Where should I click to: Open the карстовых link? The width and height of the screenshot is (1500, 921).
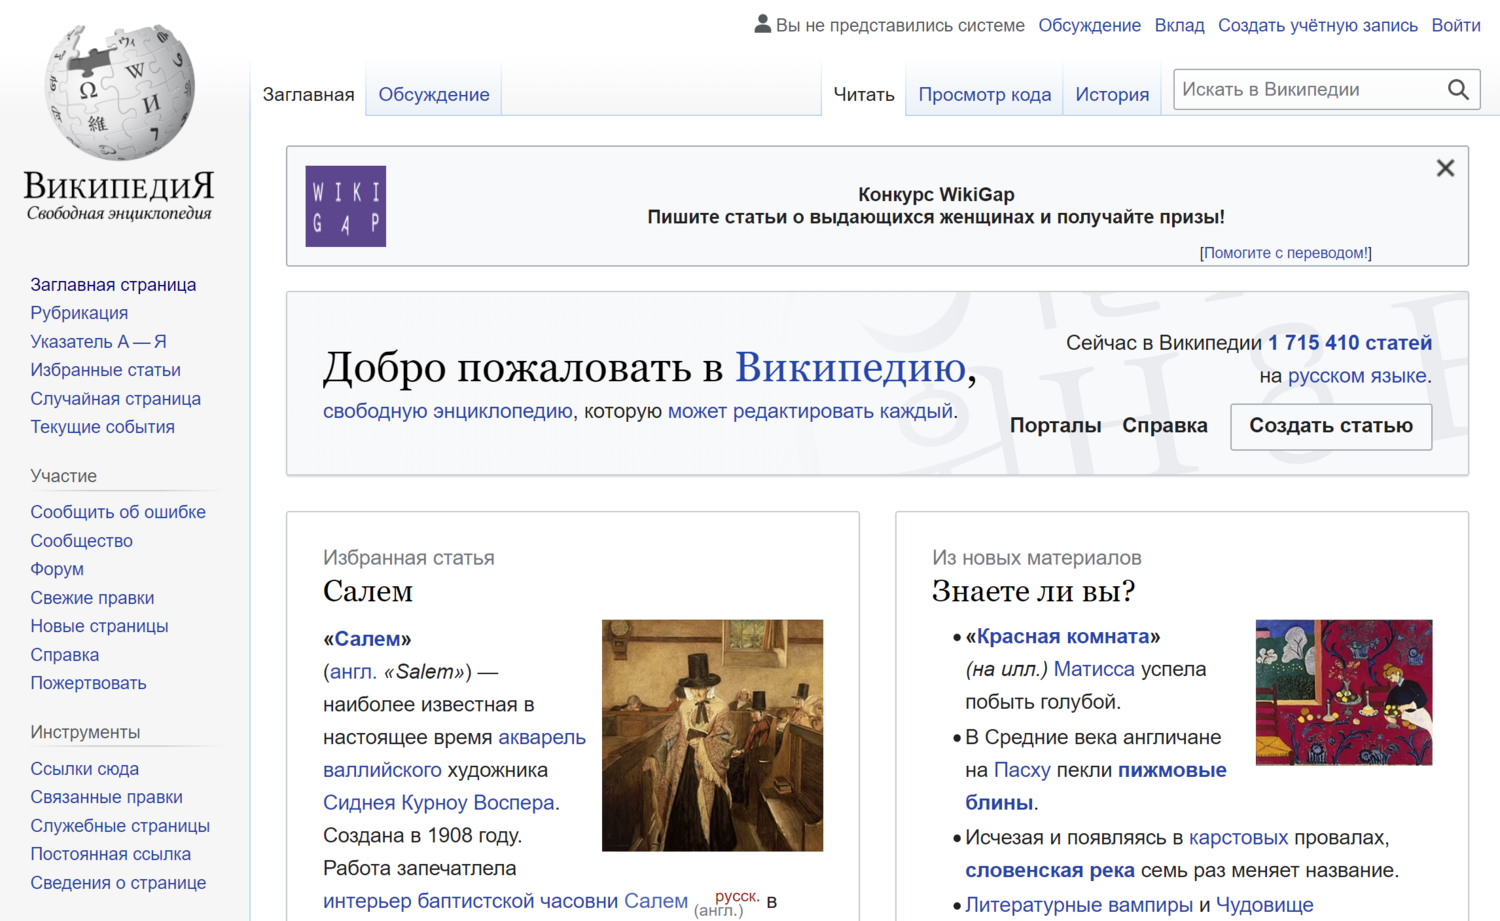[x=1238, y=838]
